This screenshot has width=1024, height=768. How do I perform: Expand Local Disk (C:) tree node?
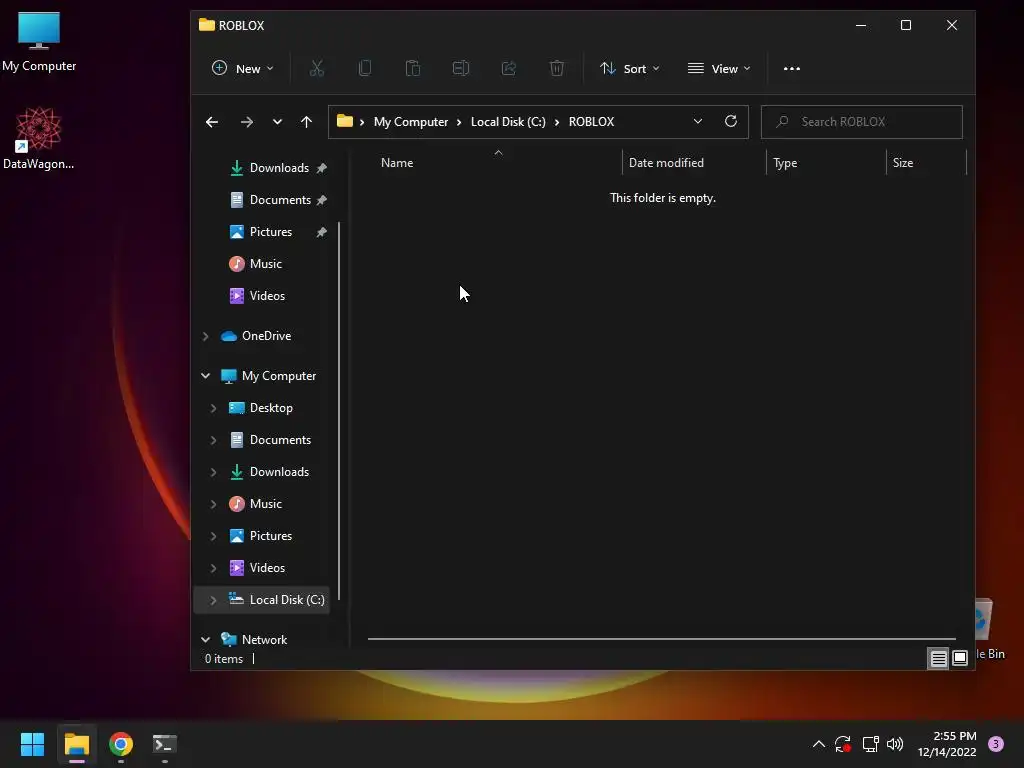click(x=214, y=600)
